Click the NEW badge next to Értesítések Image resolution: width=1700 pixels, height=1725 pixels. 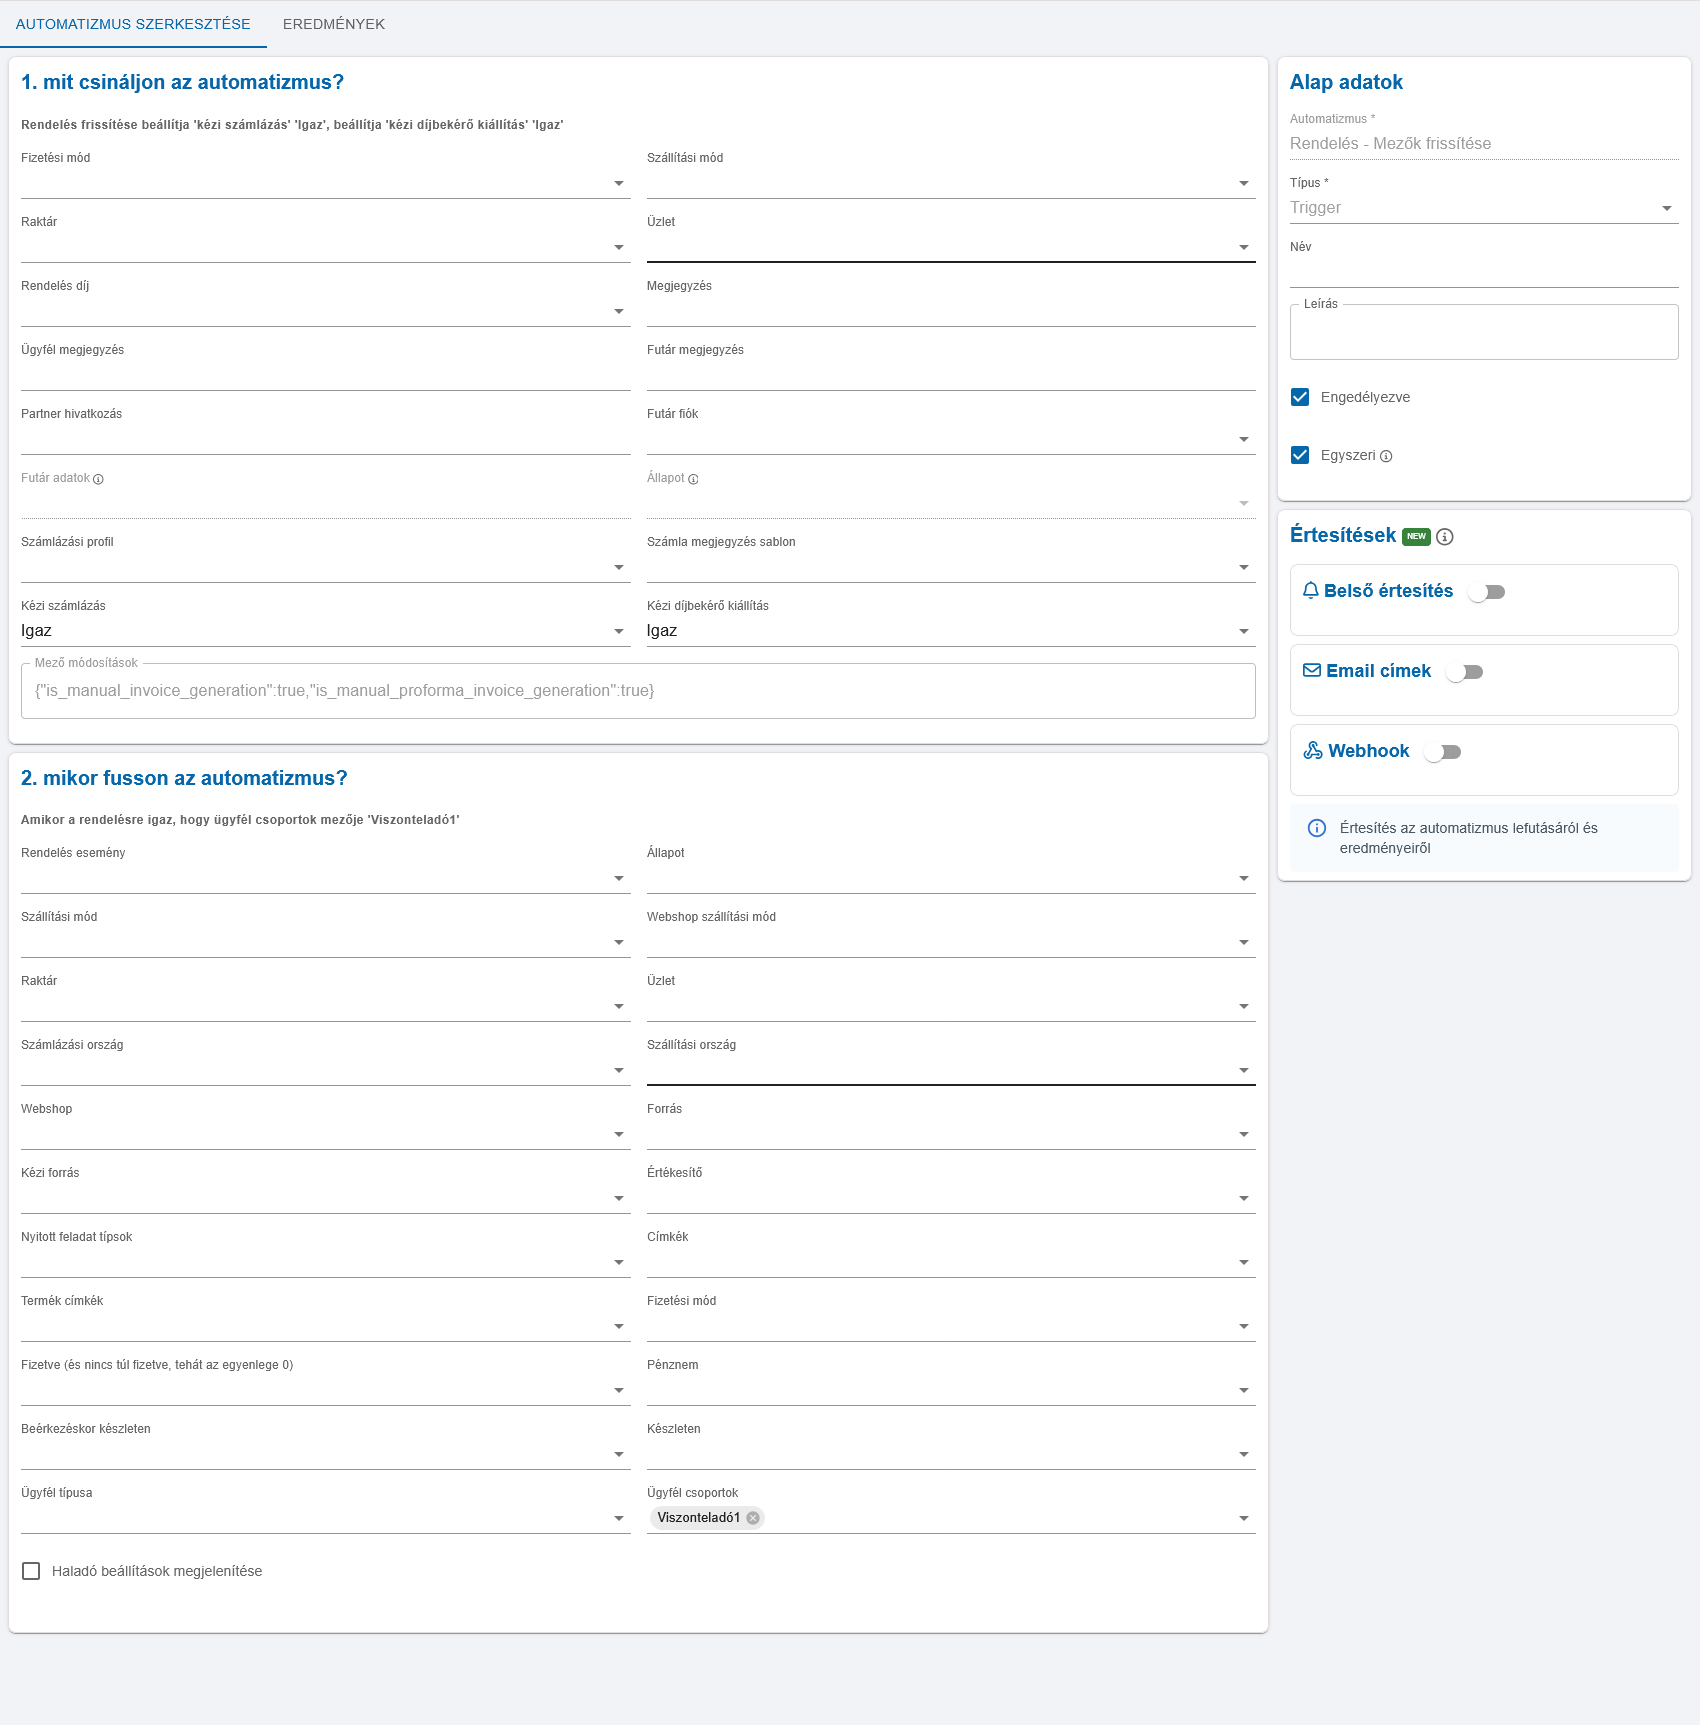click(x=1417, y=536)
